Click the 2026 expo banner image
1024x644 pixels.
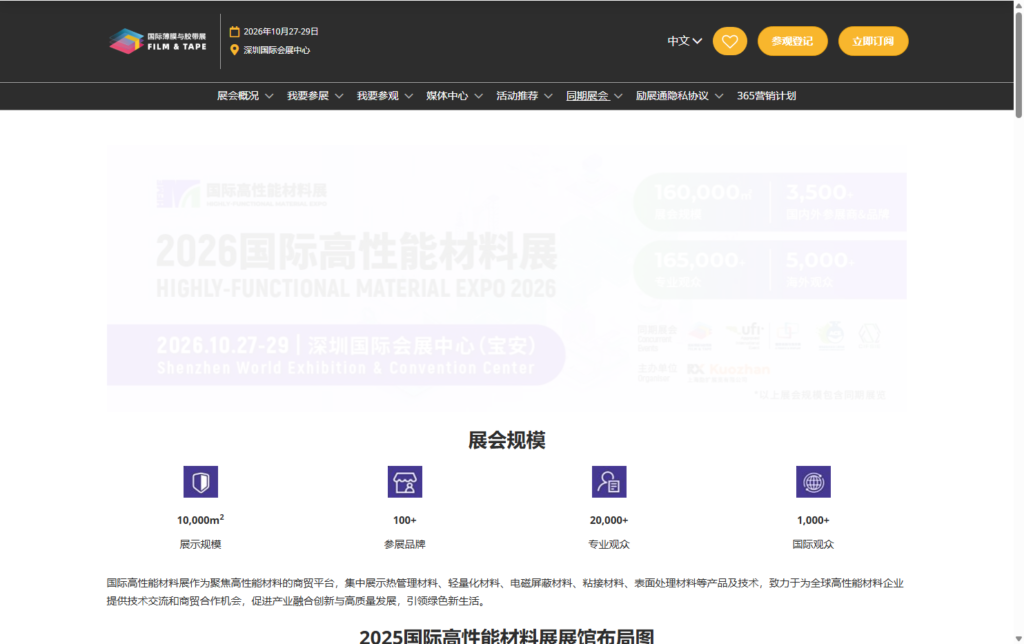[x=512, y=270]
